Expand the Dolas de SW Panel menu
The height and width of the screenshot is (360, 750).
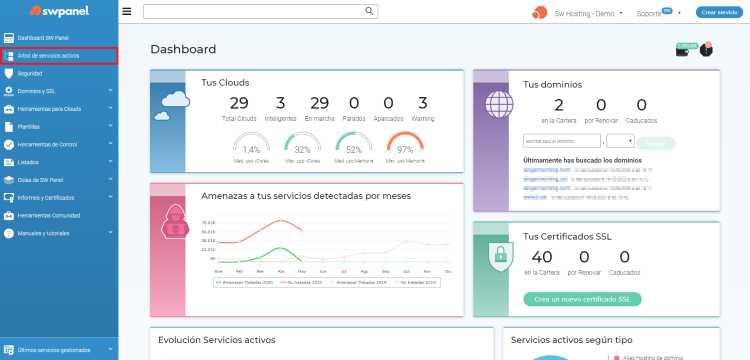[x=110, y=178]
